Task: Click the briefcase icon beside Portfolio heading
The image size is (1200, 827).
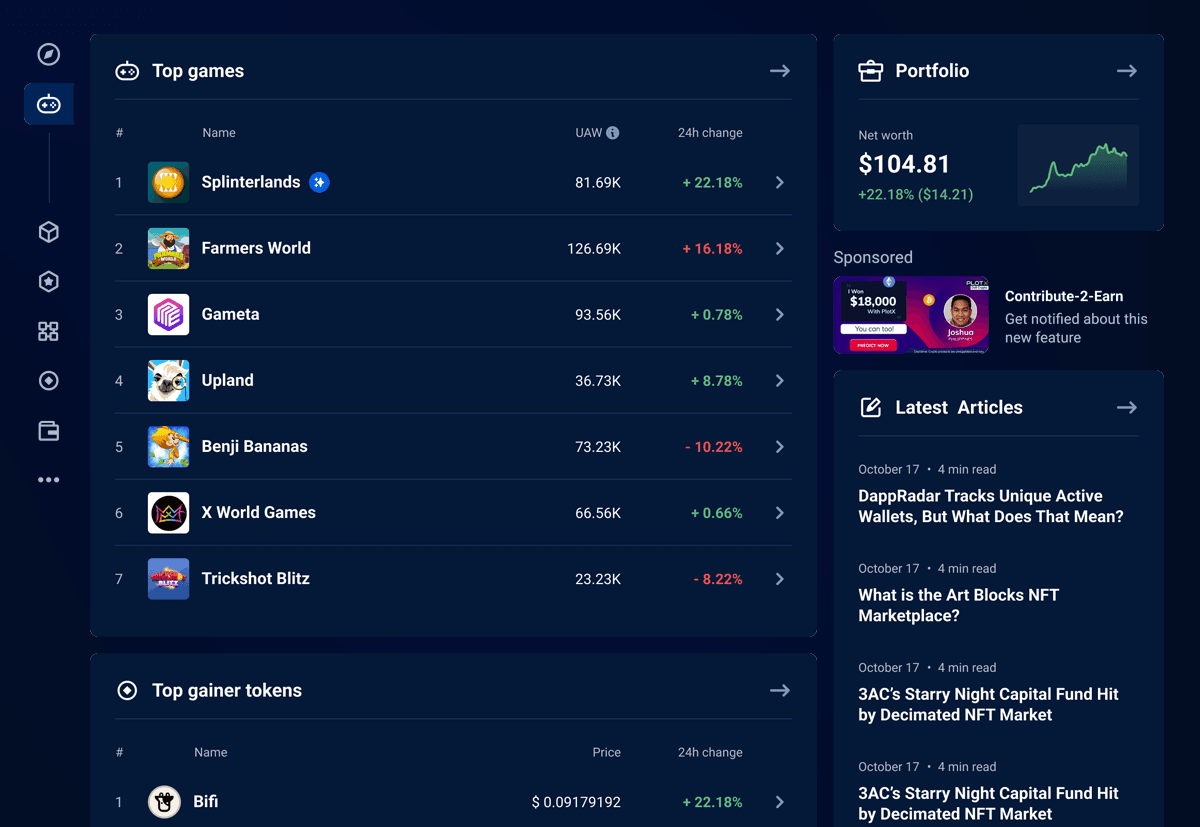Action: pos(871,71)
